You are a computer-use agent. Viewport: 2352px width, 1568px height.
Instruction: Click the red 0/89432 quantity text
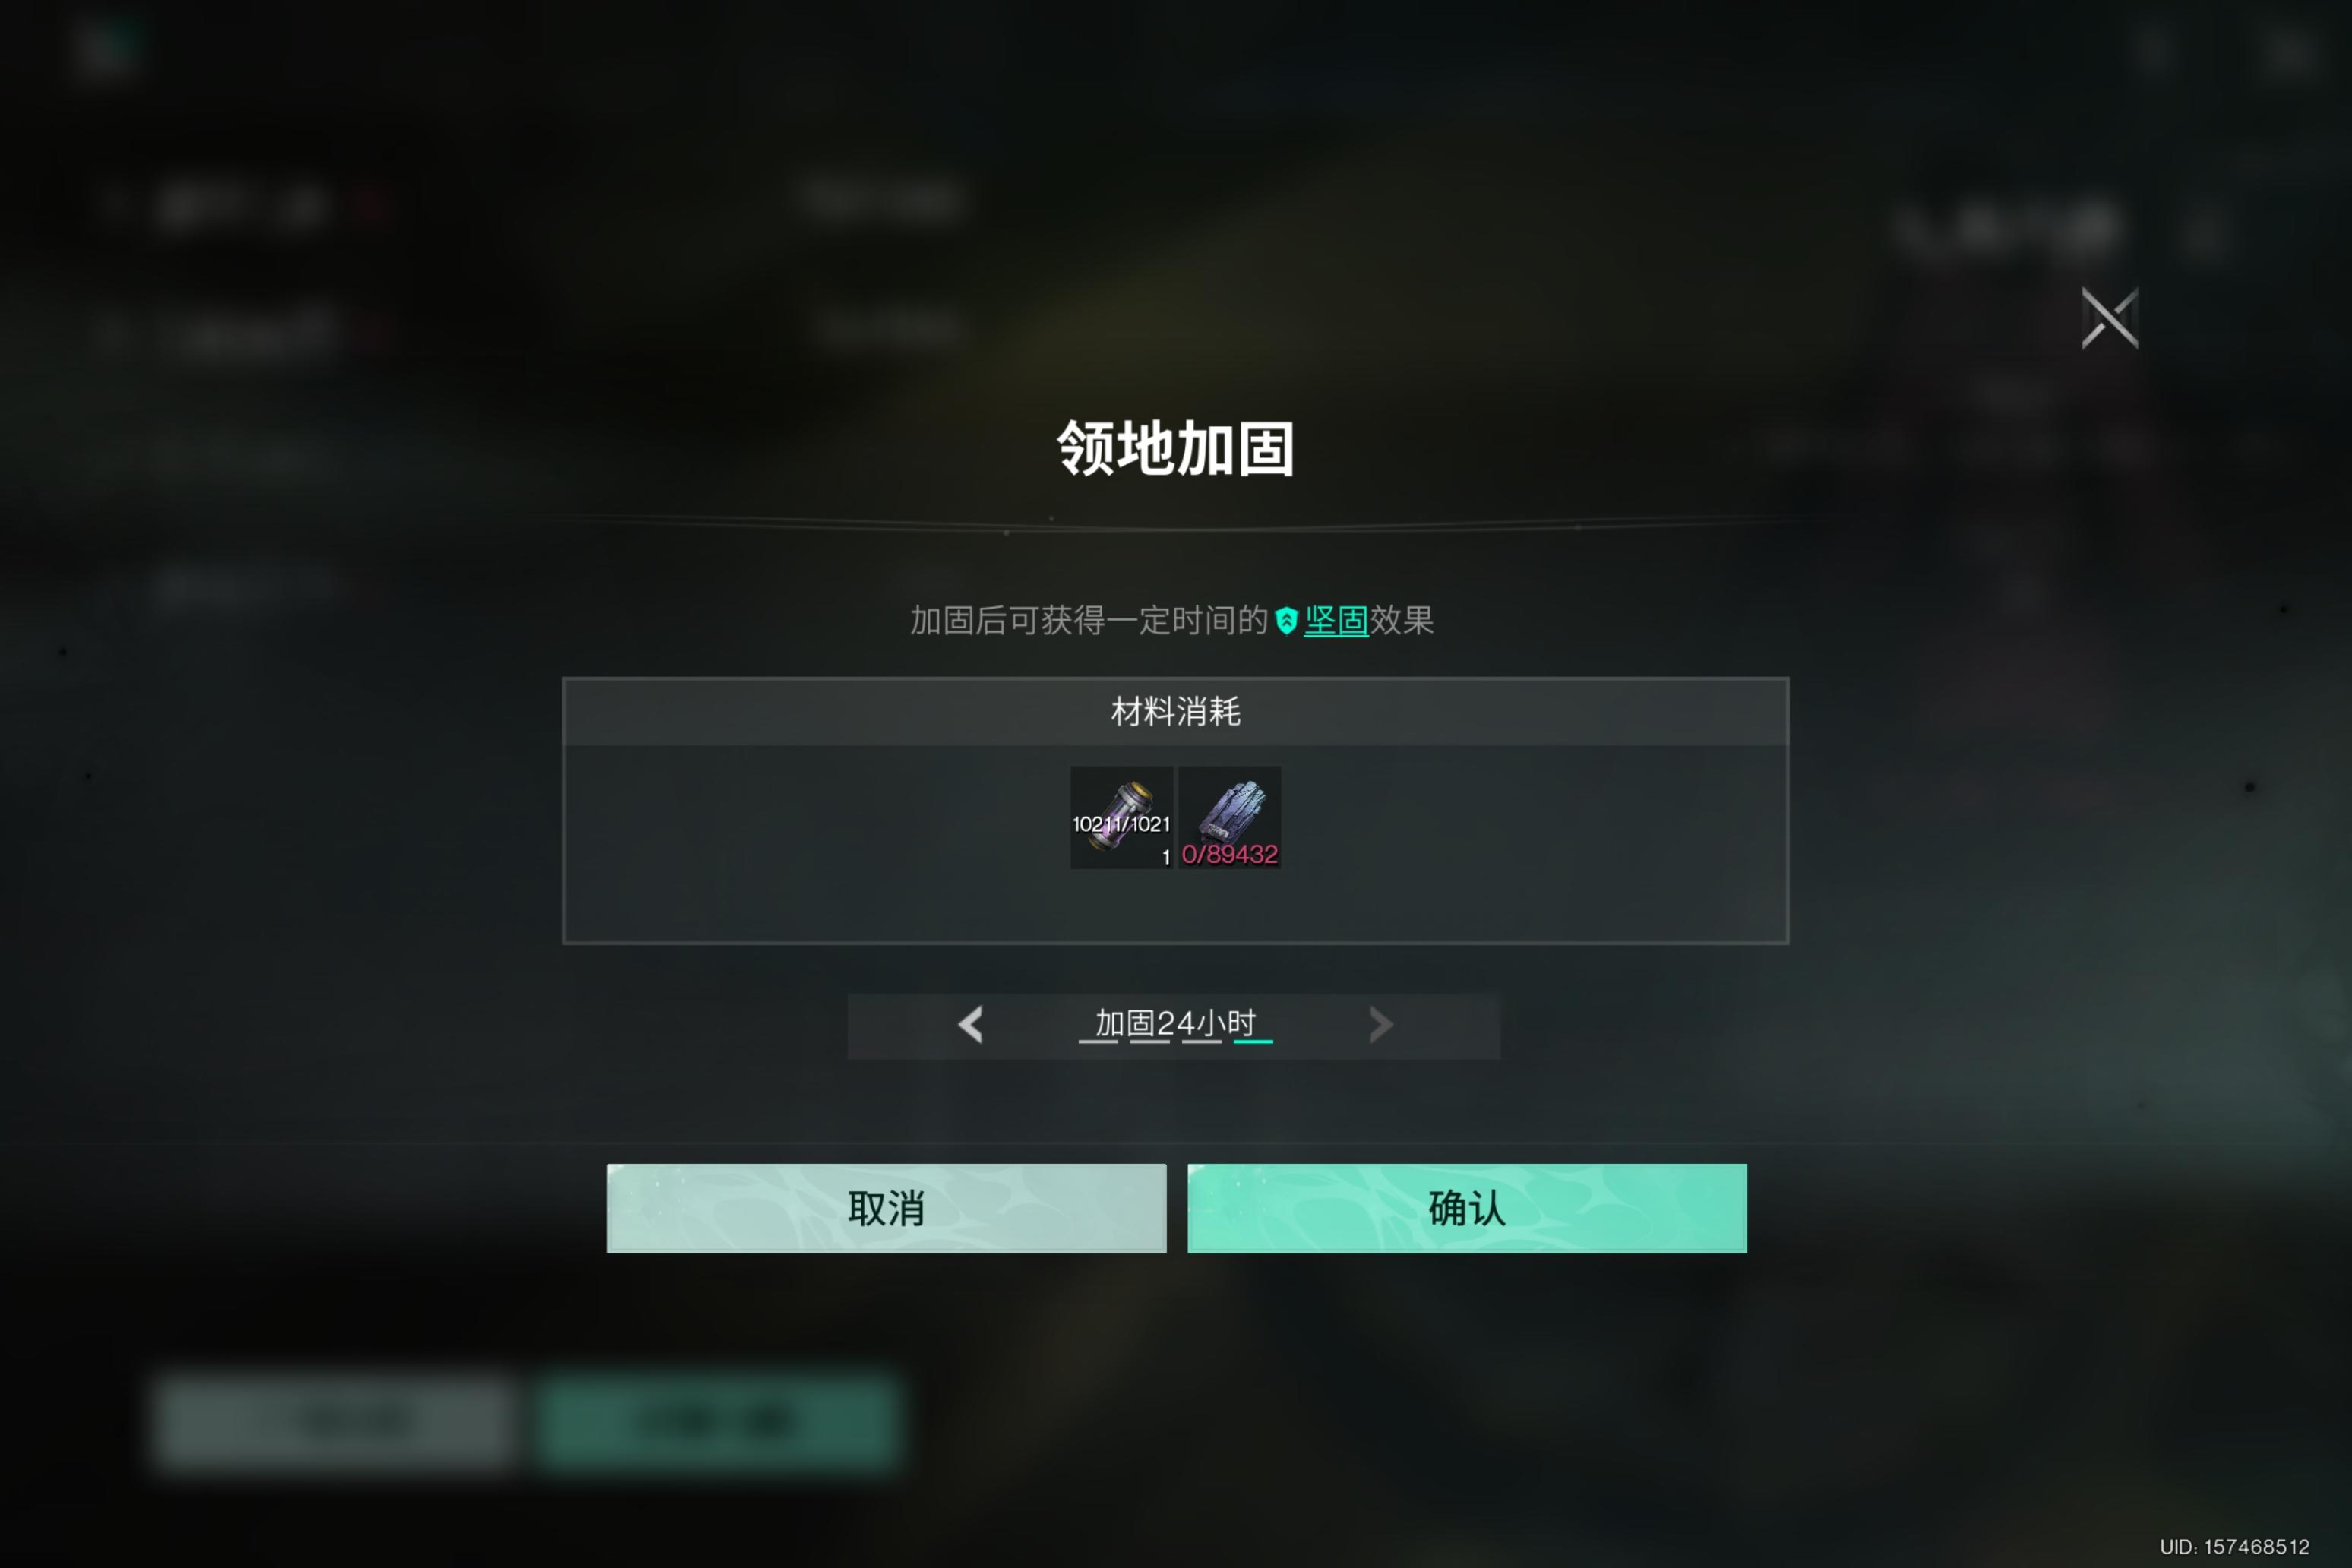[1229, 854]
